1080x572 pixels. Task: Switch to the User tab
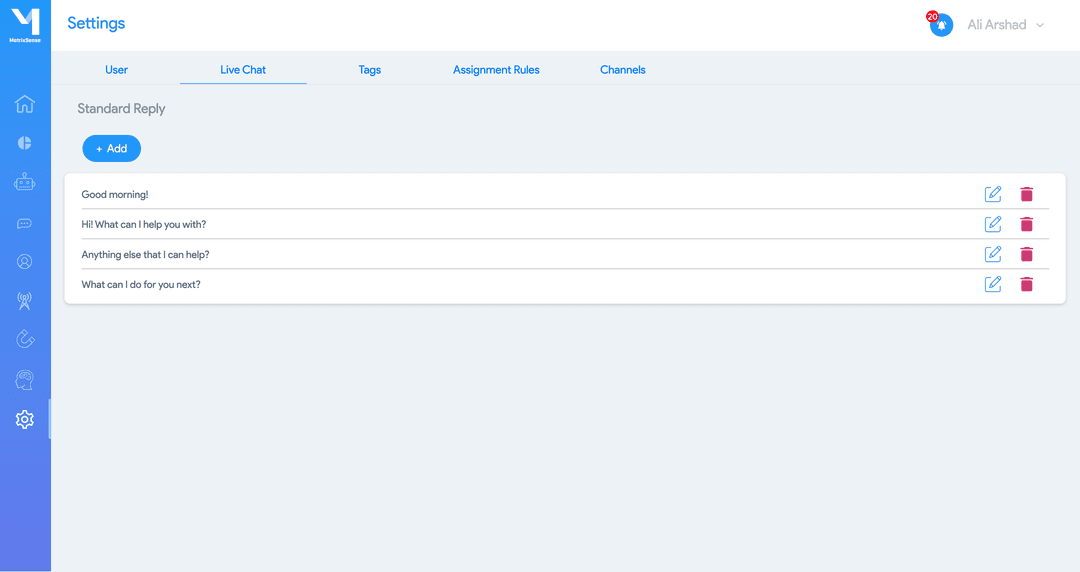click(x=116, y=70)
